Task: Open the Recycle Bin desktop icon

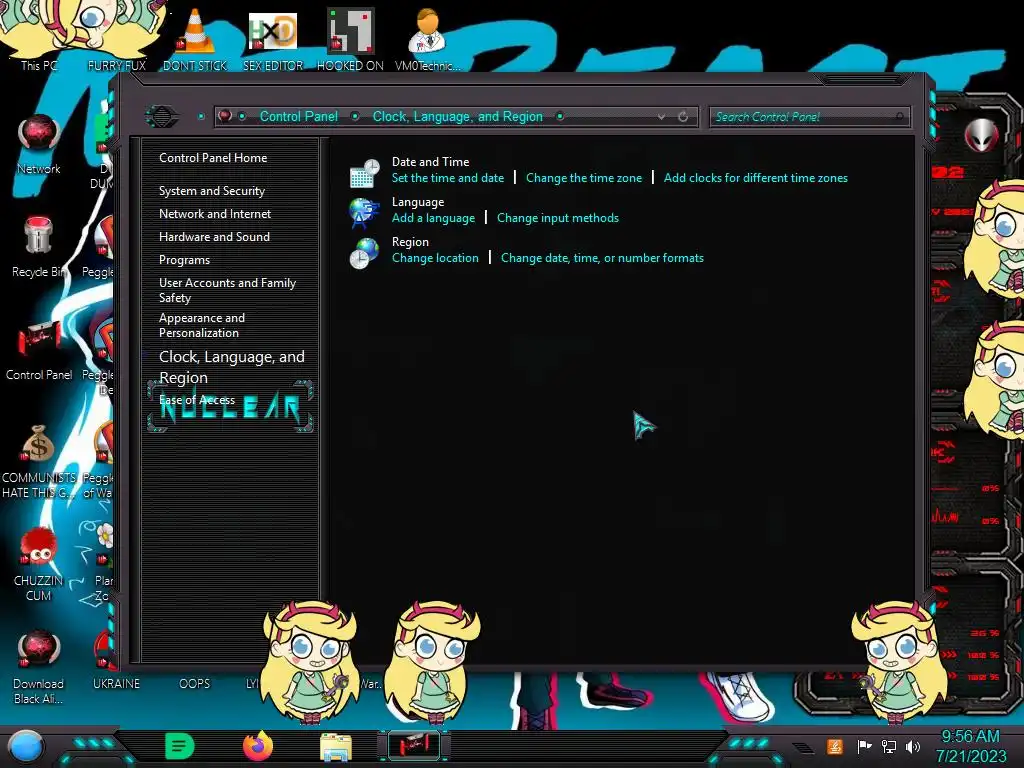Action: point(39,236)
